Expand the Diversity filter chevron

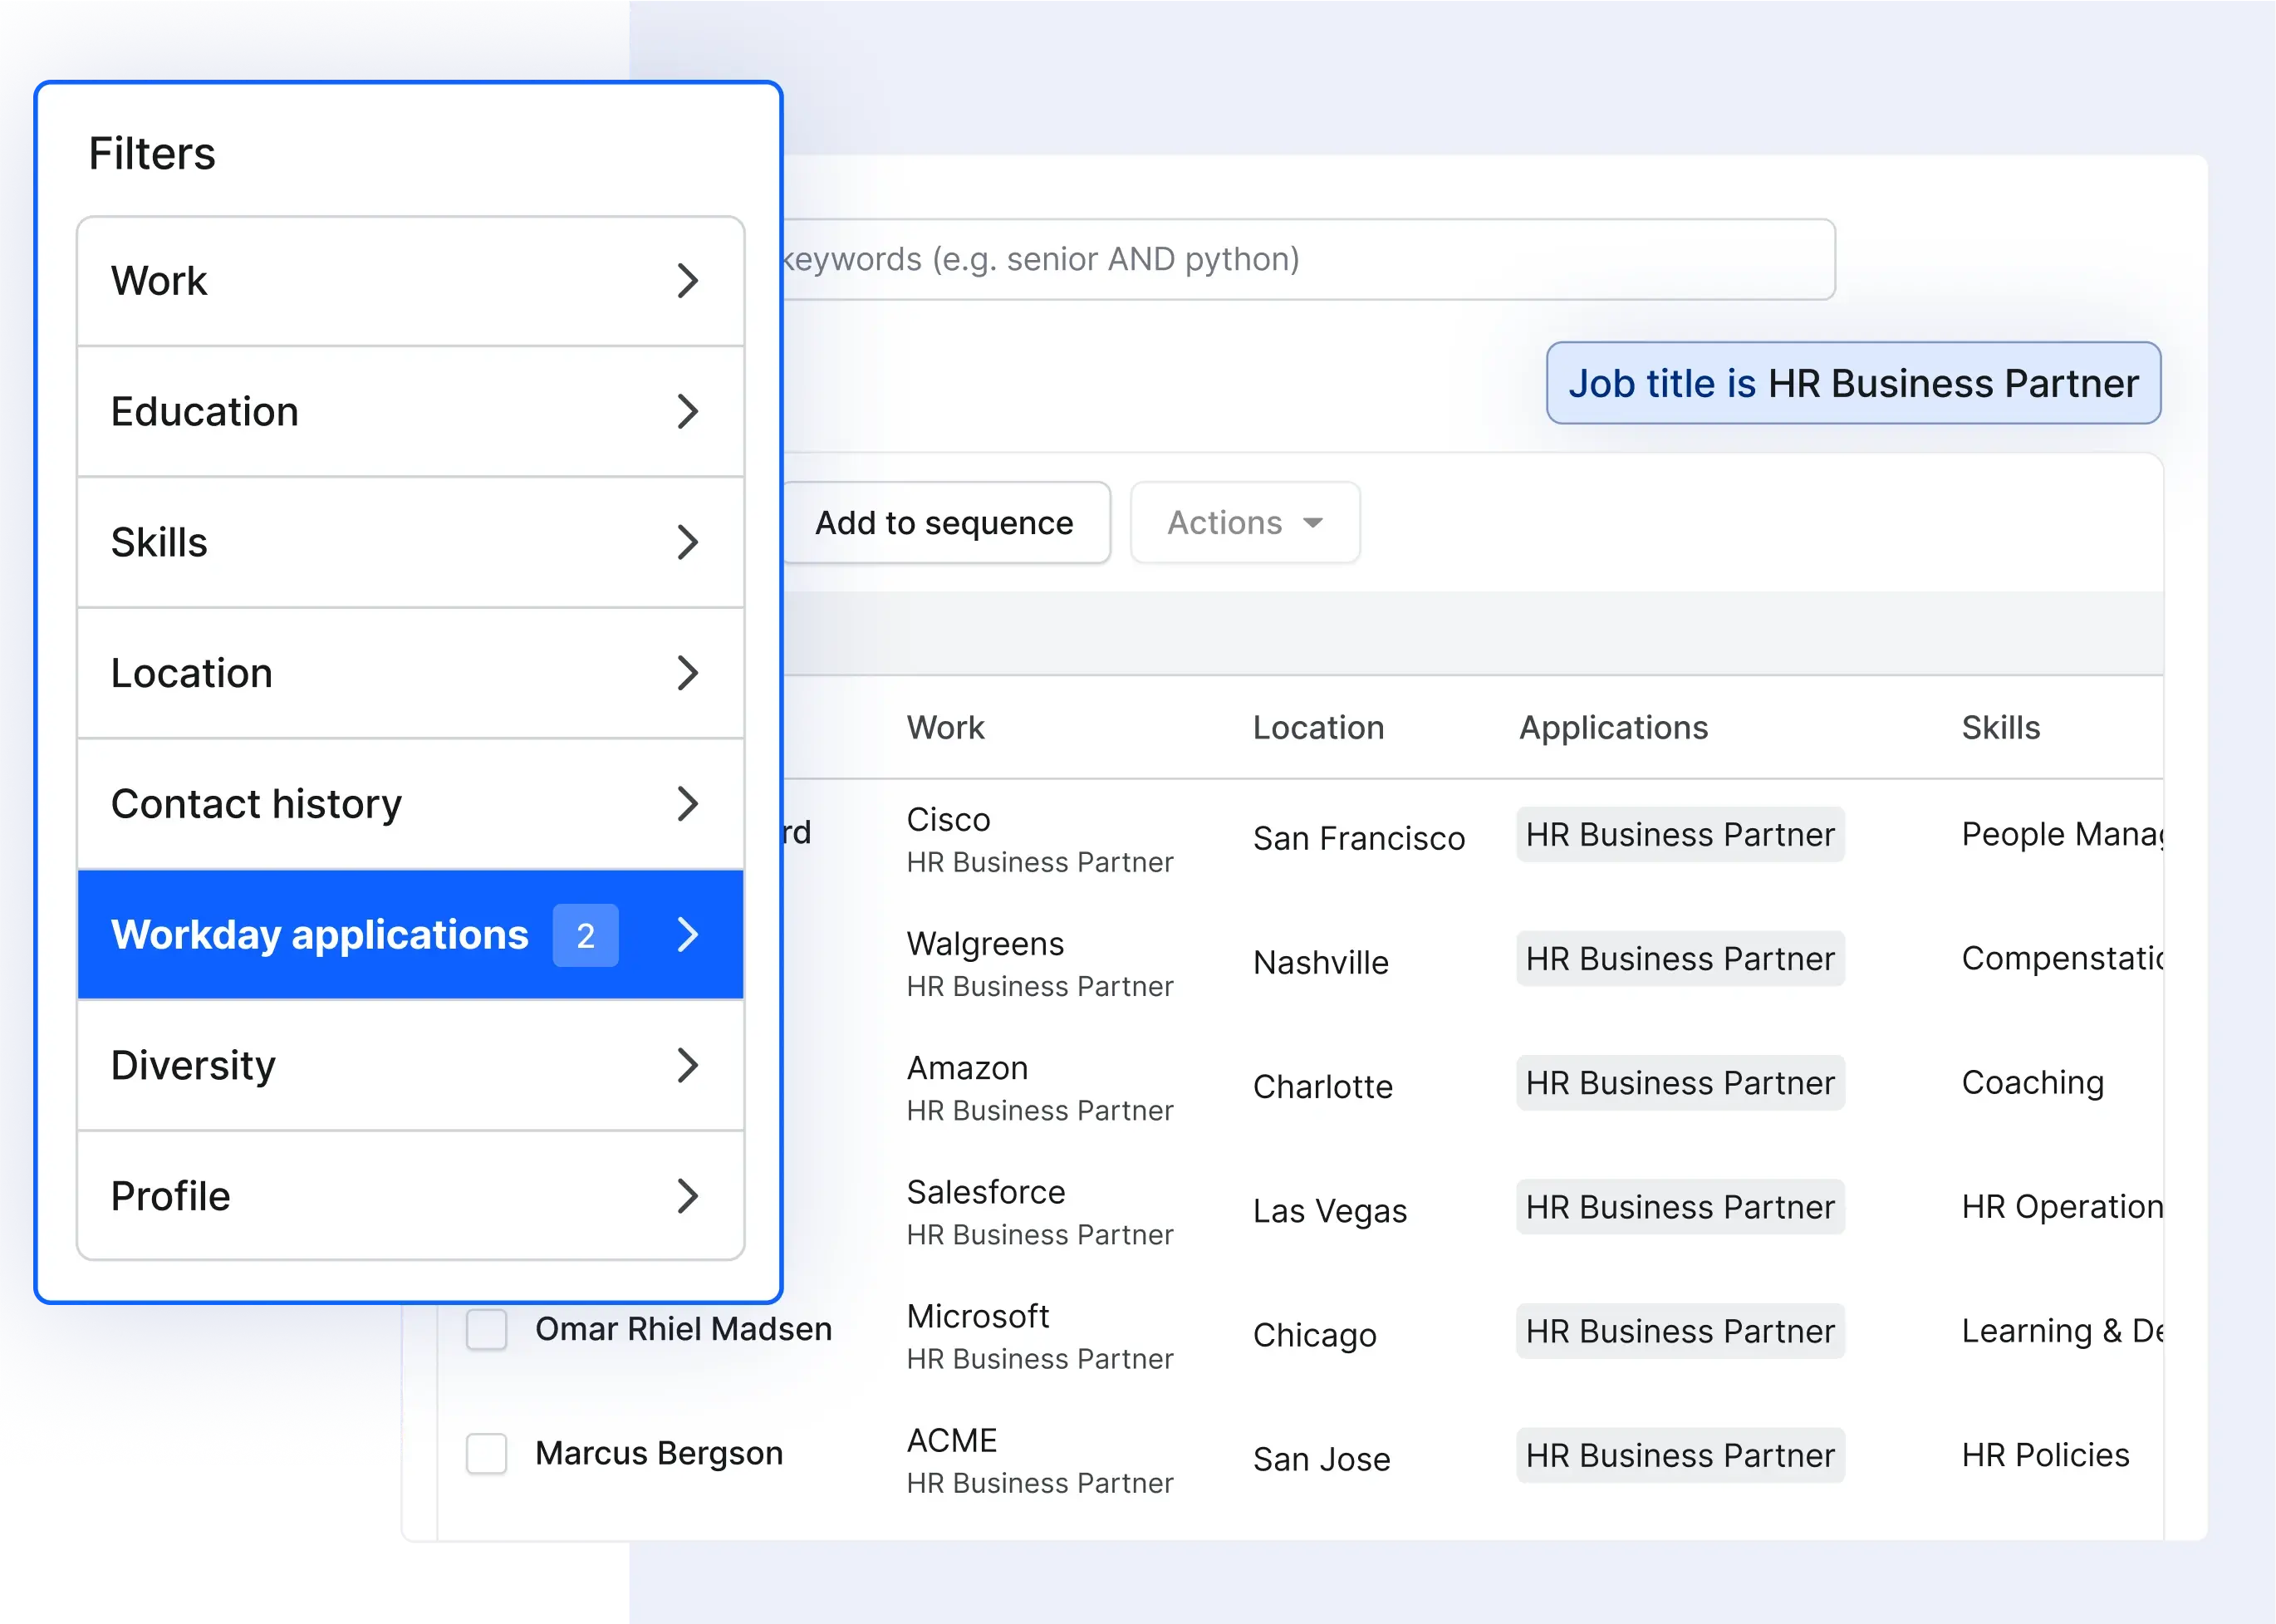click(x=687, y=1065)
